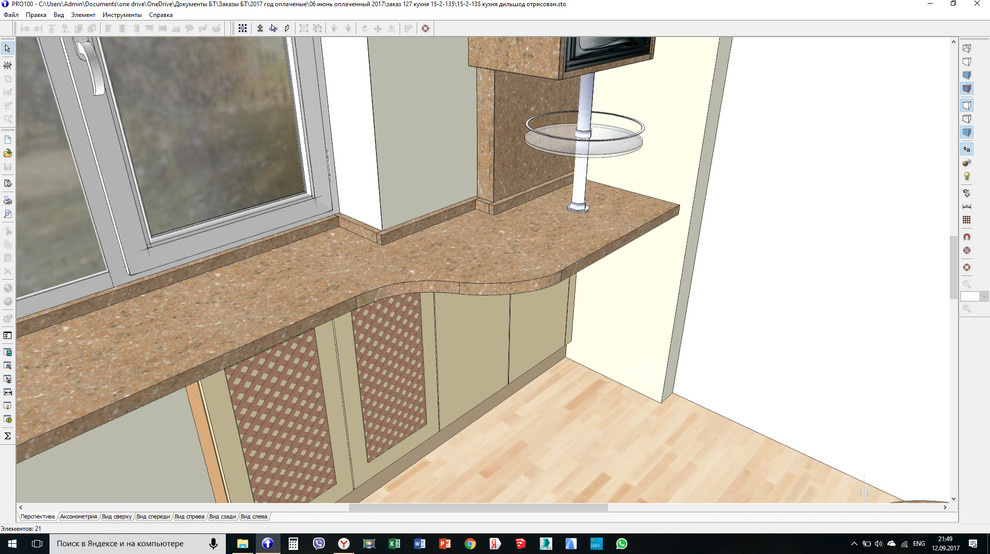Toggle the magnet snap option

coord(967,236)
